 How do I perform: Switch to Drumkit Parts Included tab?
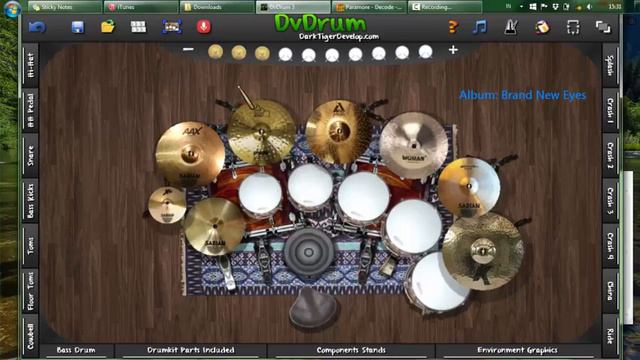click(191, 350)
